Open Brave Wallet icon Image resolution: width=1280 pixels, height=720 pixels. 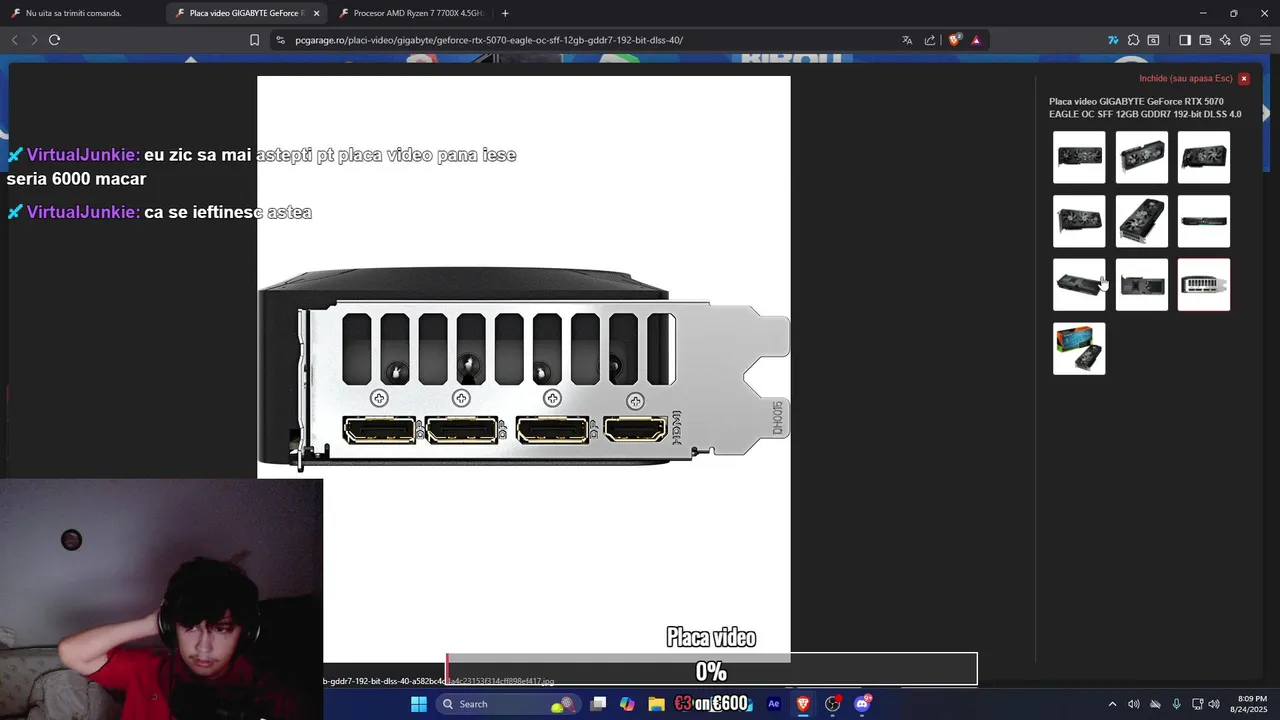click(1205, 40)
